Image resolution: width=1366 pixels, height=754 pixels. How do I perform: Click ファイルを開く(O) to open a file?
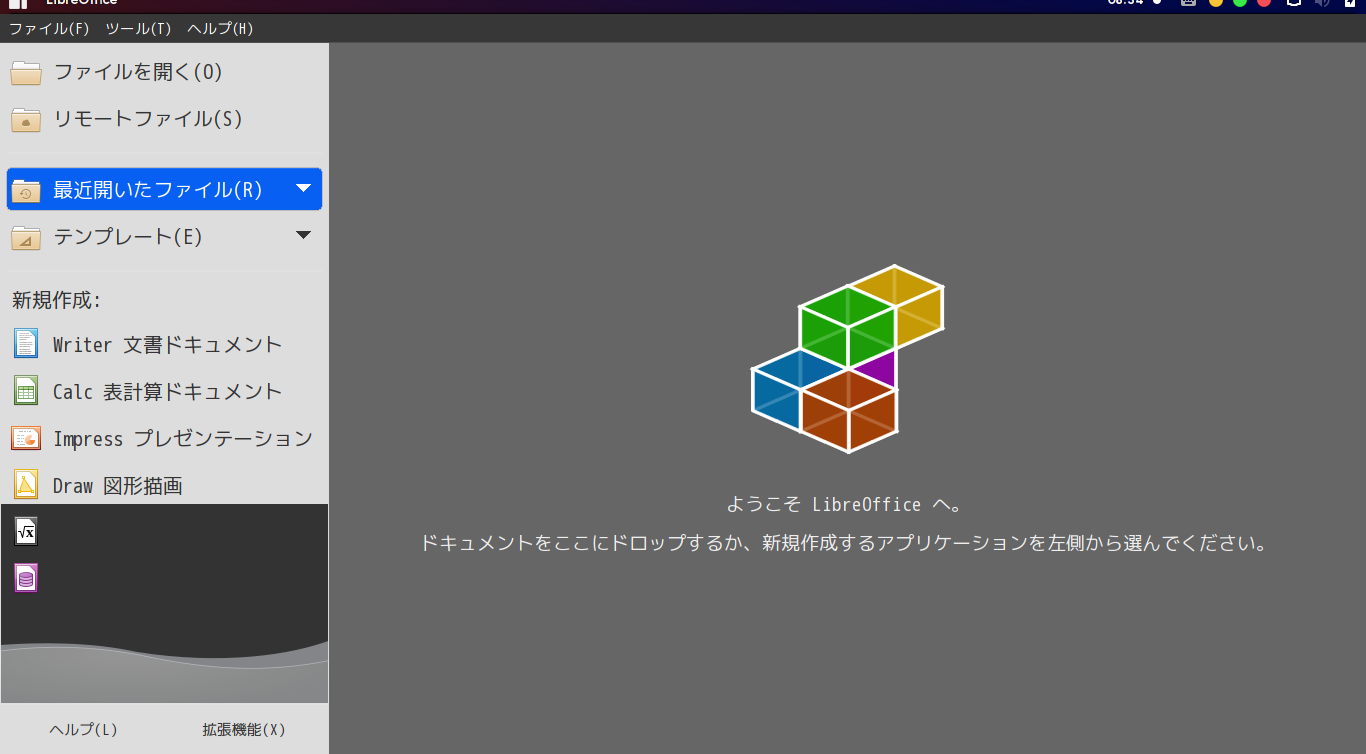click(x=164, y=72)
